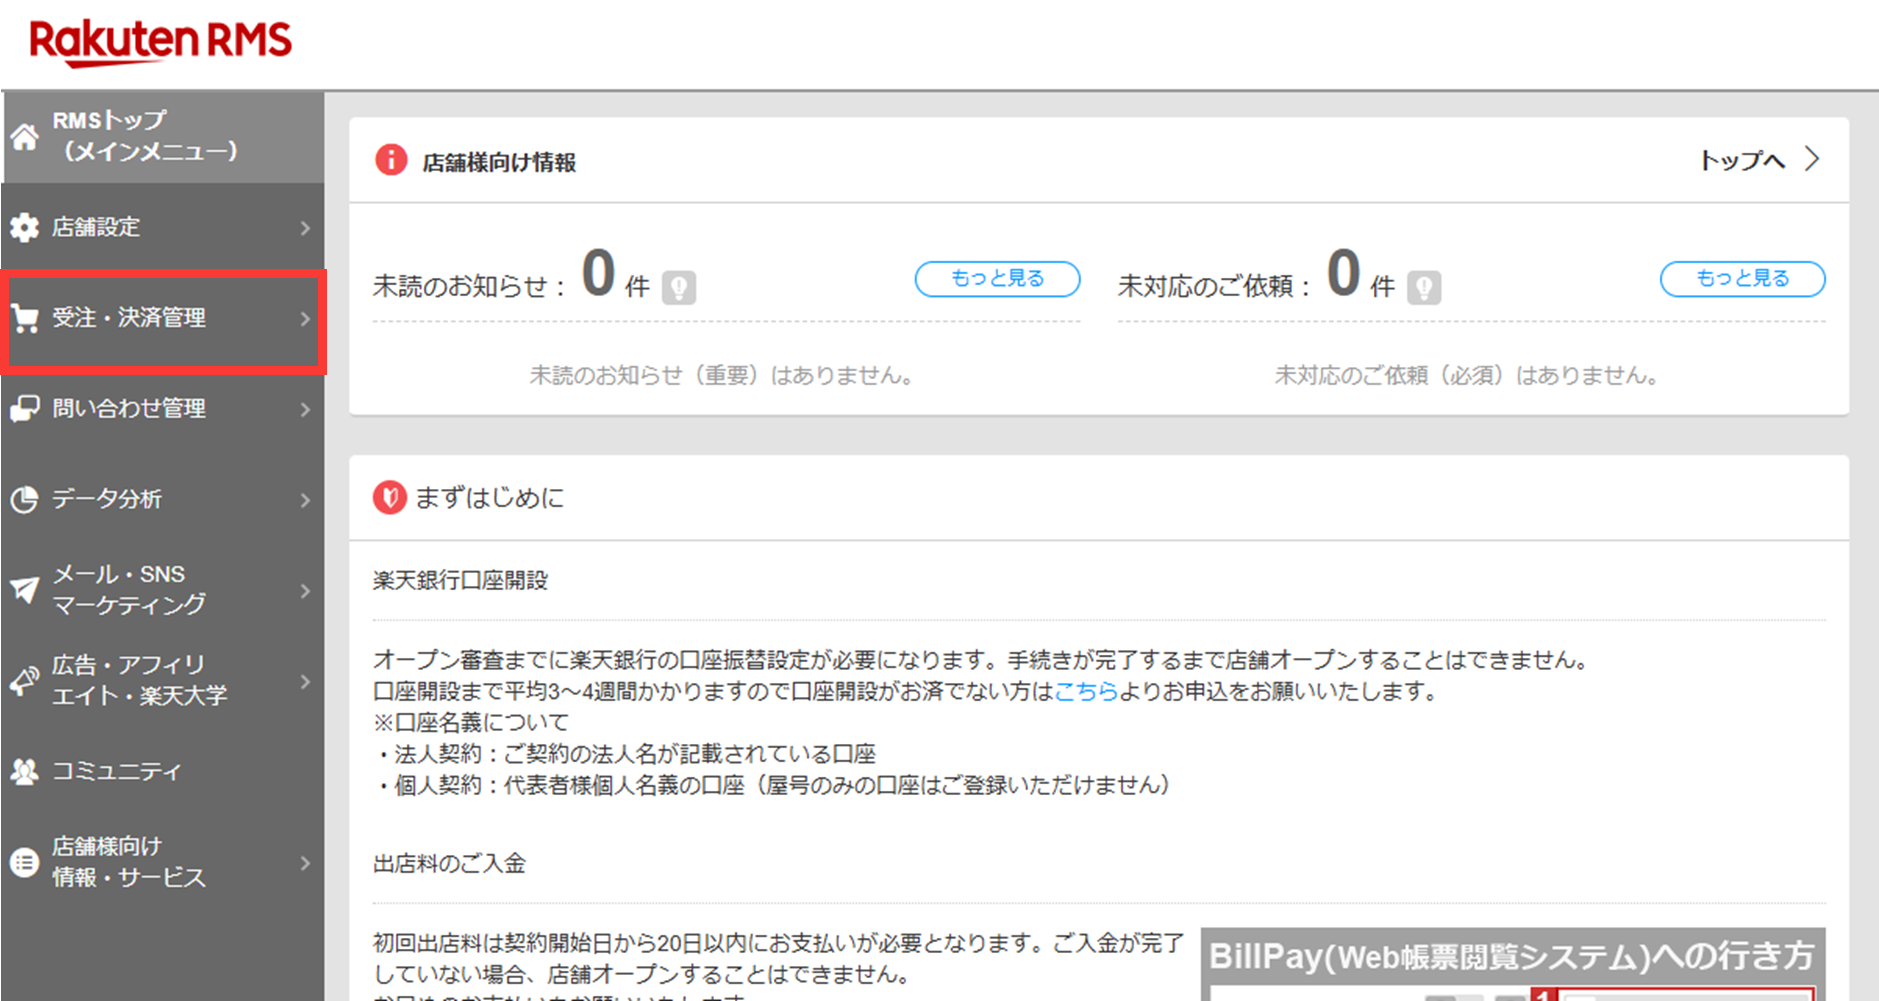Follow the トップへ link
Viewport: 1879px width, 1001px height.
pyautogui.click(x=1742, y=160)
